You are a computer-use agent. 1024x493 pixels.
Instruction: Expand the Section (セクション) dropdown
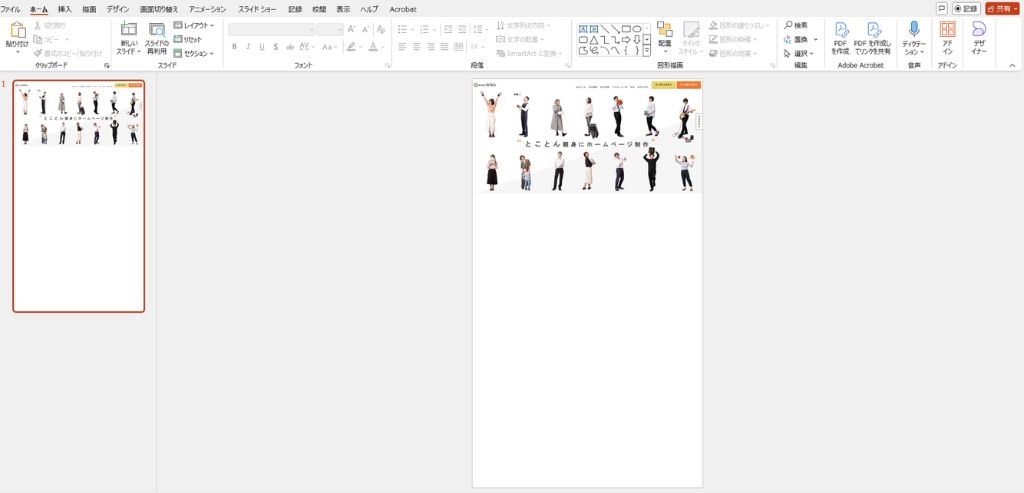point(194,53)
